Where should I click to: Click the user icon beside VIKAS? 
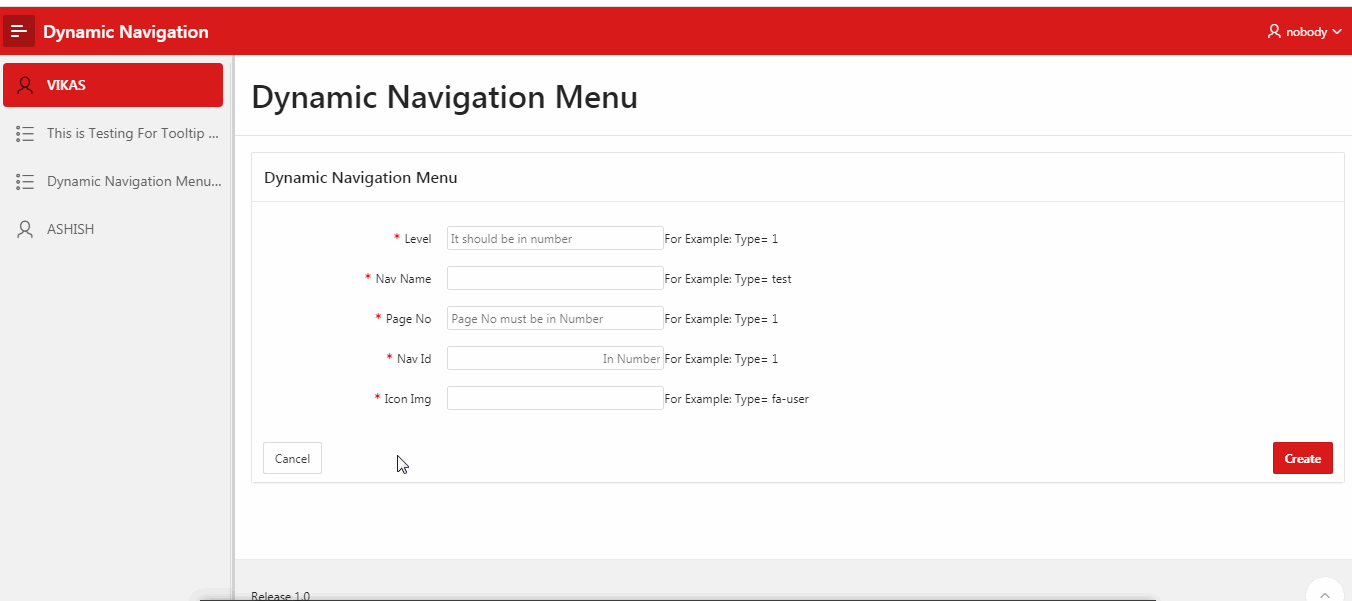pos(25,84)
